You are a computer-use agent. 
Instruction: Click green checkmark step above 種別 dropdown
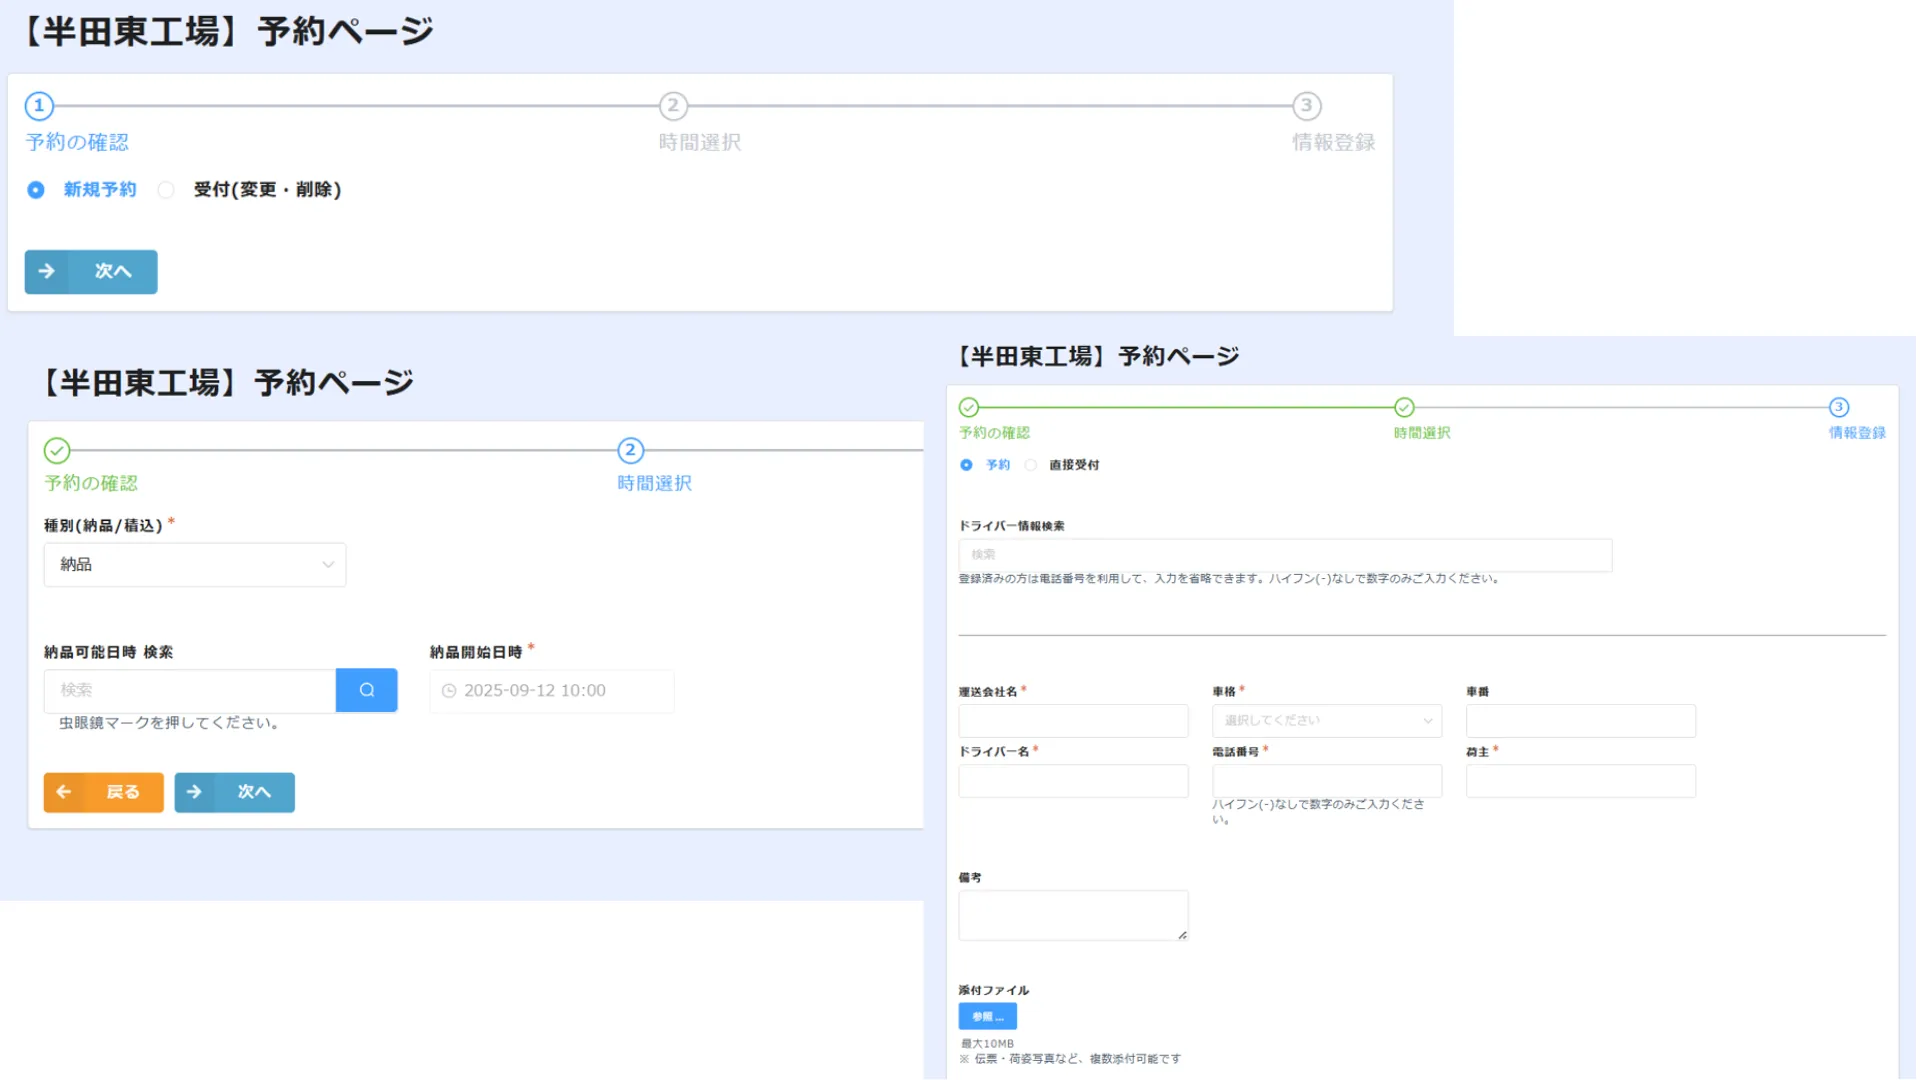tap(57, 451)
